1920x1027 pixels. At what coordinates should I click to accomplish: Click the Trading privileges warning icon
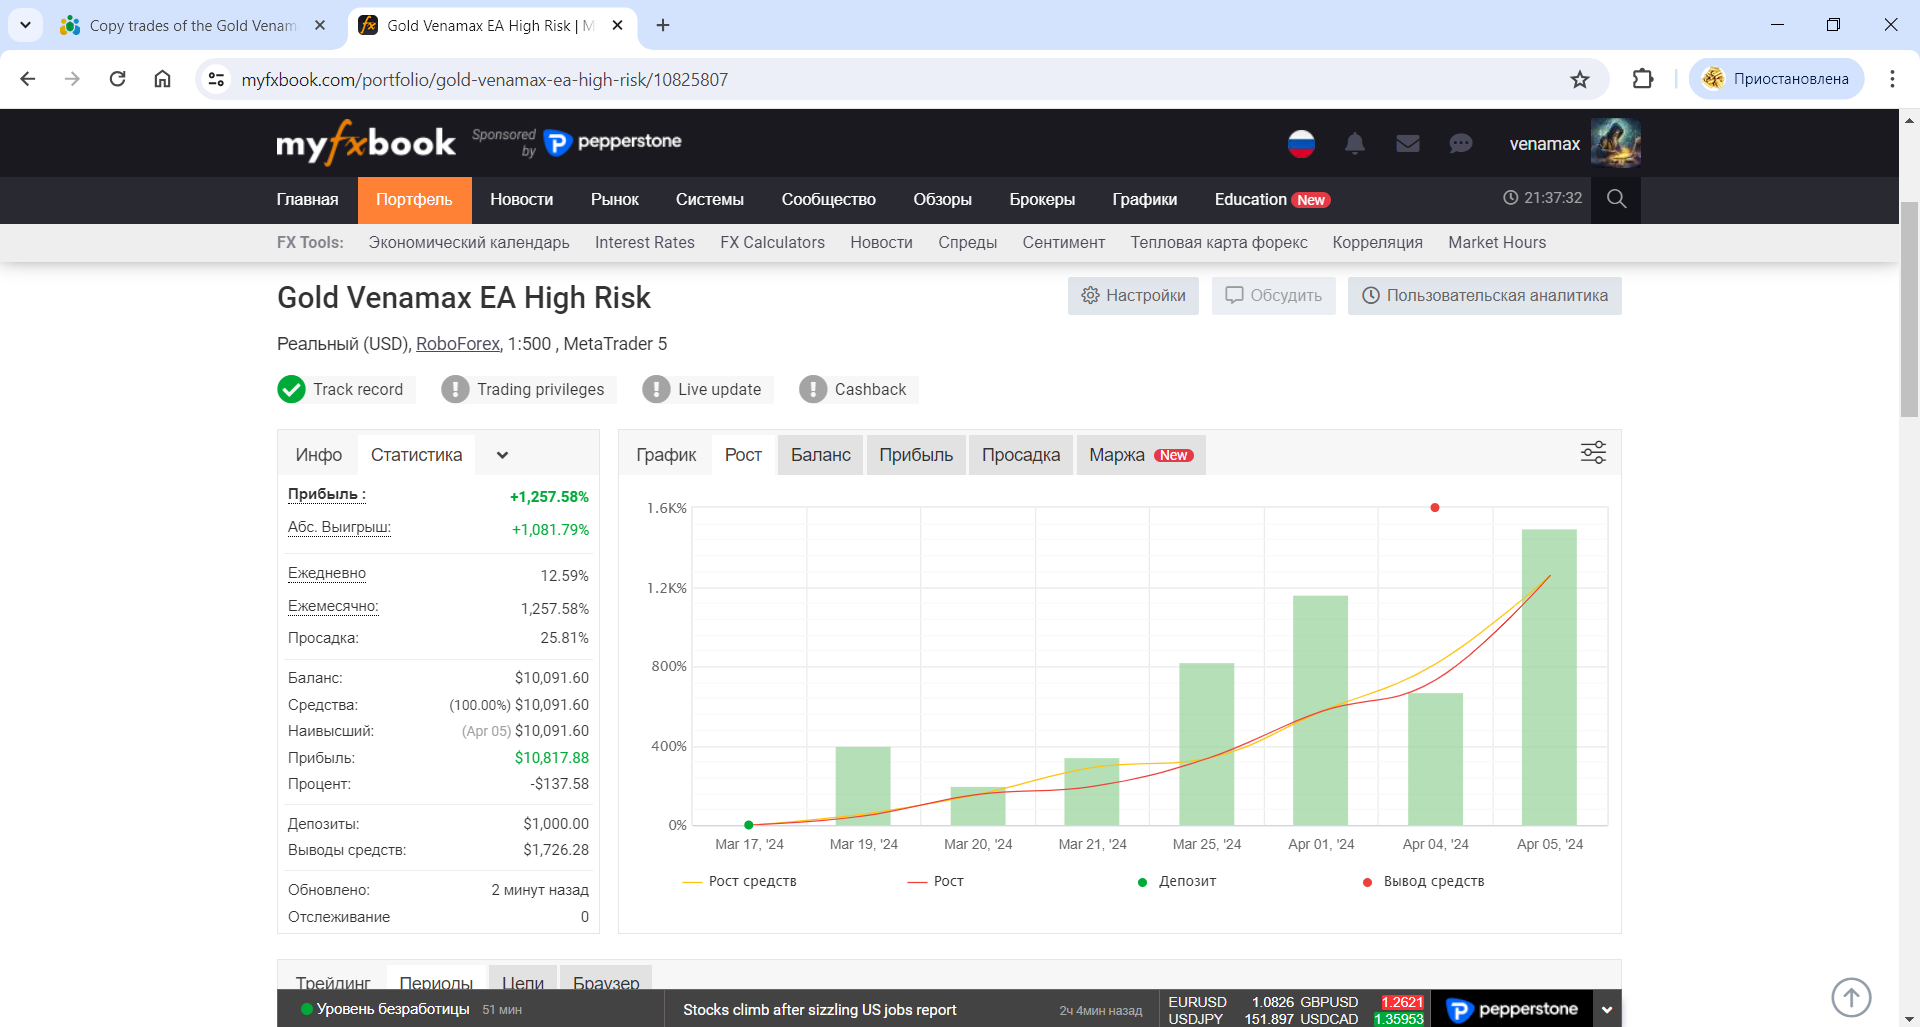[x=455, y=389]
